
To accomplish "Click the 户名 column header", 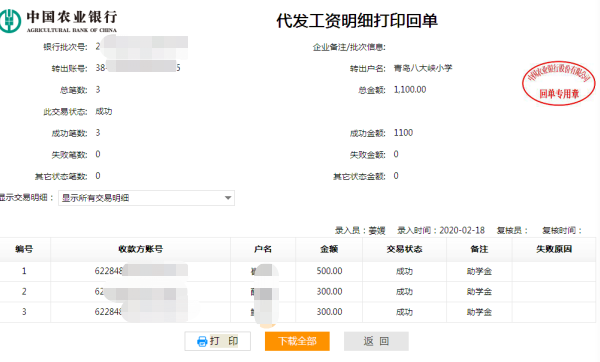I will click(263, 249).
